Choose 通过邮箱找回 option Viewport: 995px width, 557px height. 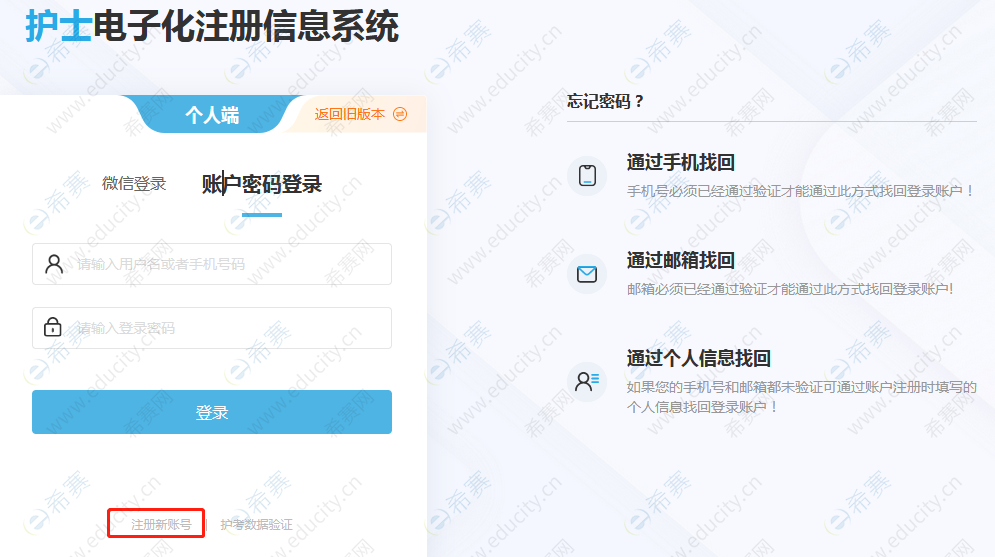coord(680,260)
